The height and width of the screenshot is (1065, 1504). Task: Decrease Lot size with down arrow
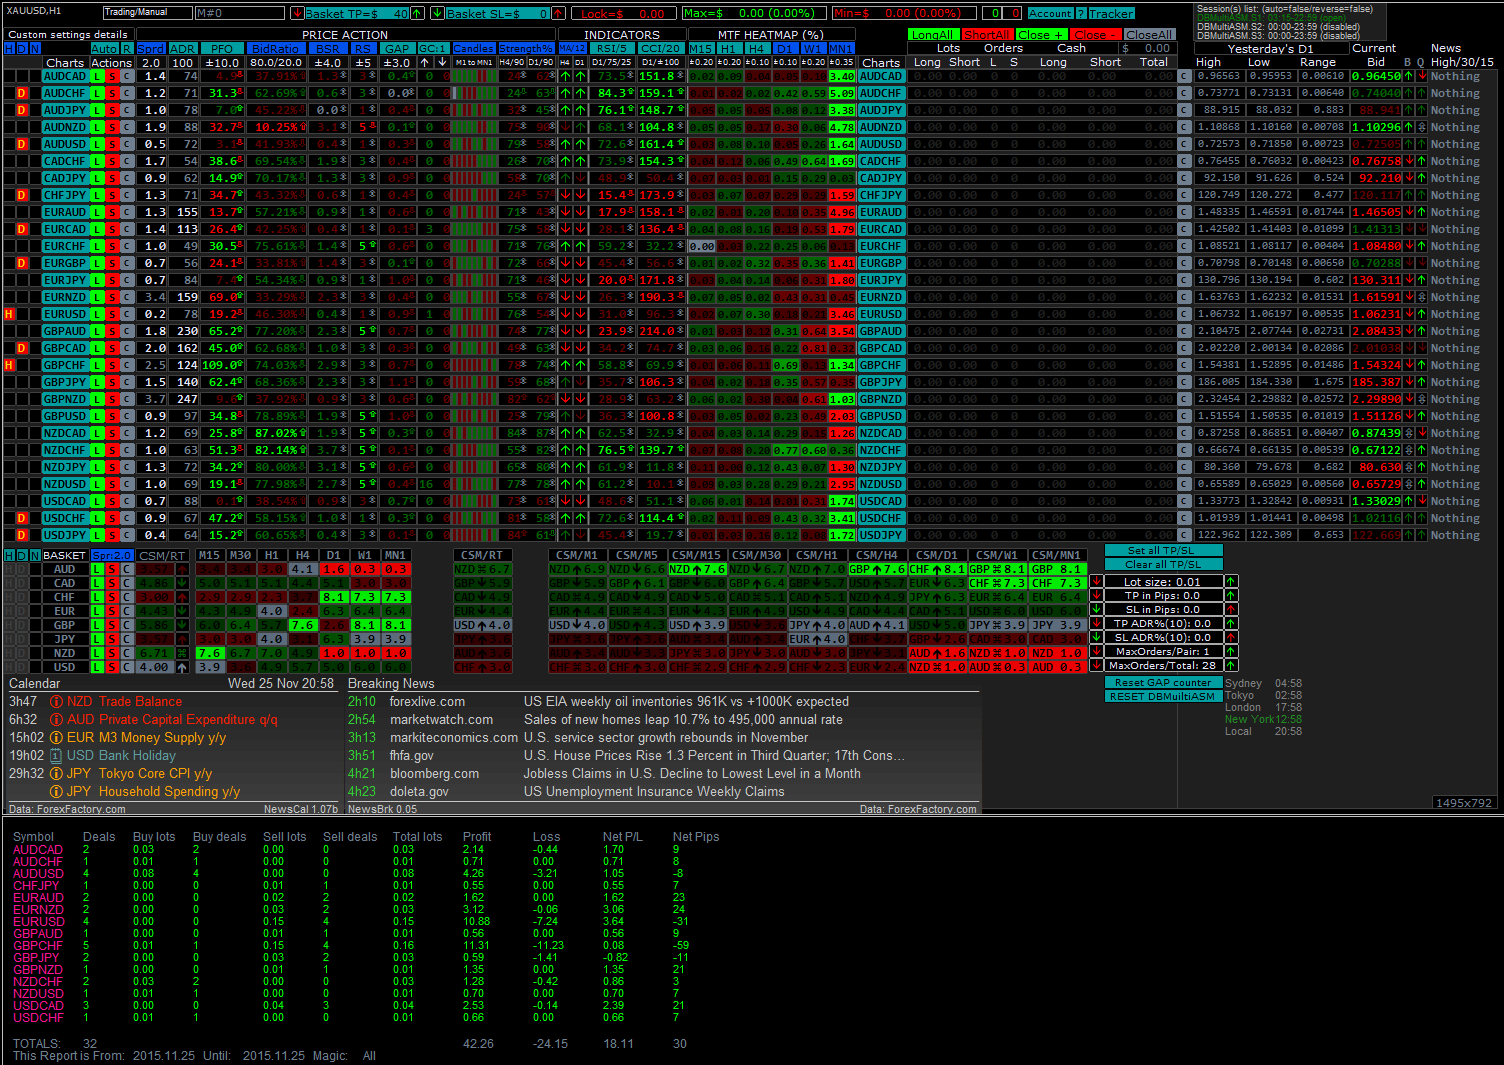1096,581
